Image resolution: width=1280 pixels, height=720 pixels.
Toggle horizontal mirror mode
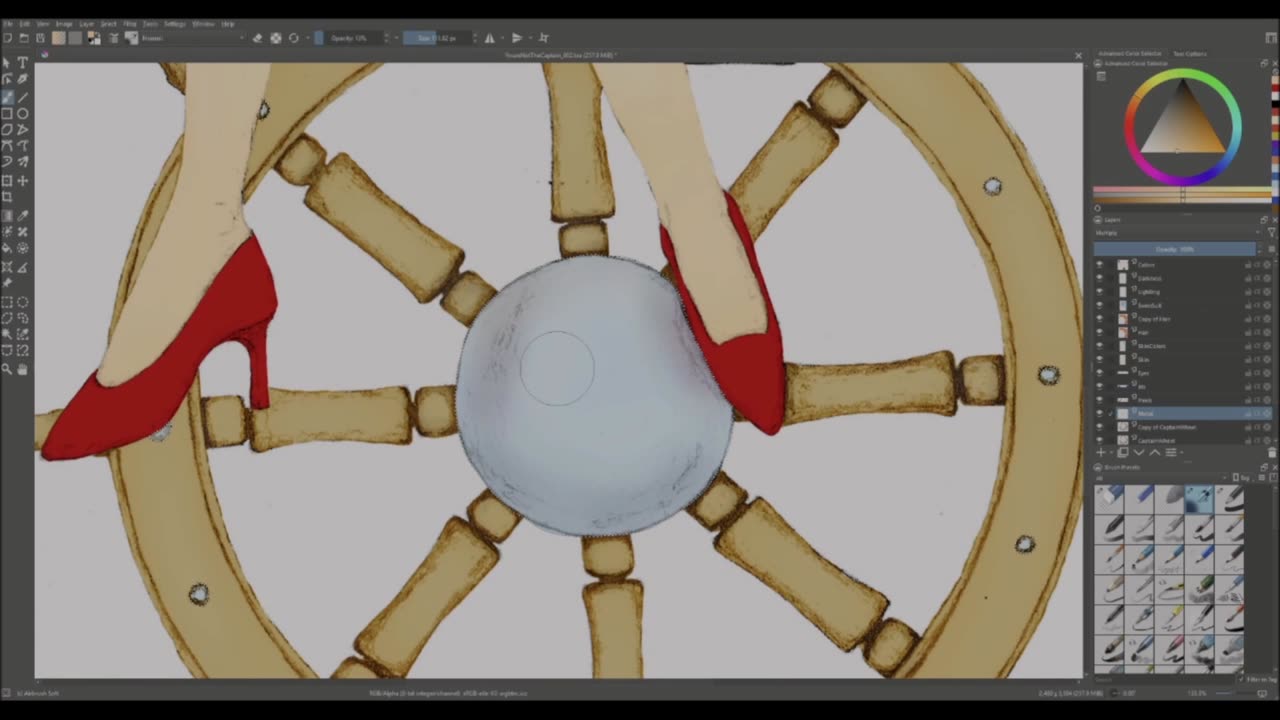point(489,38)
